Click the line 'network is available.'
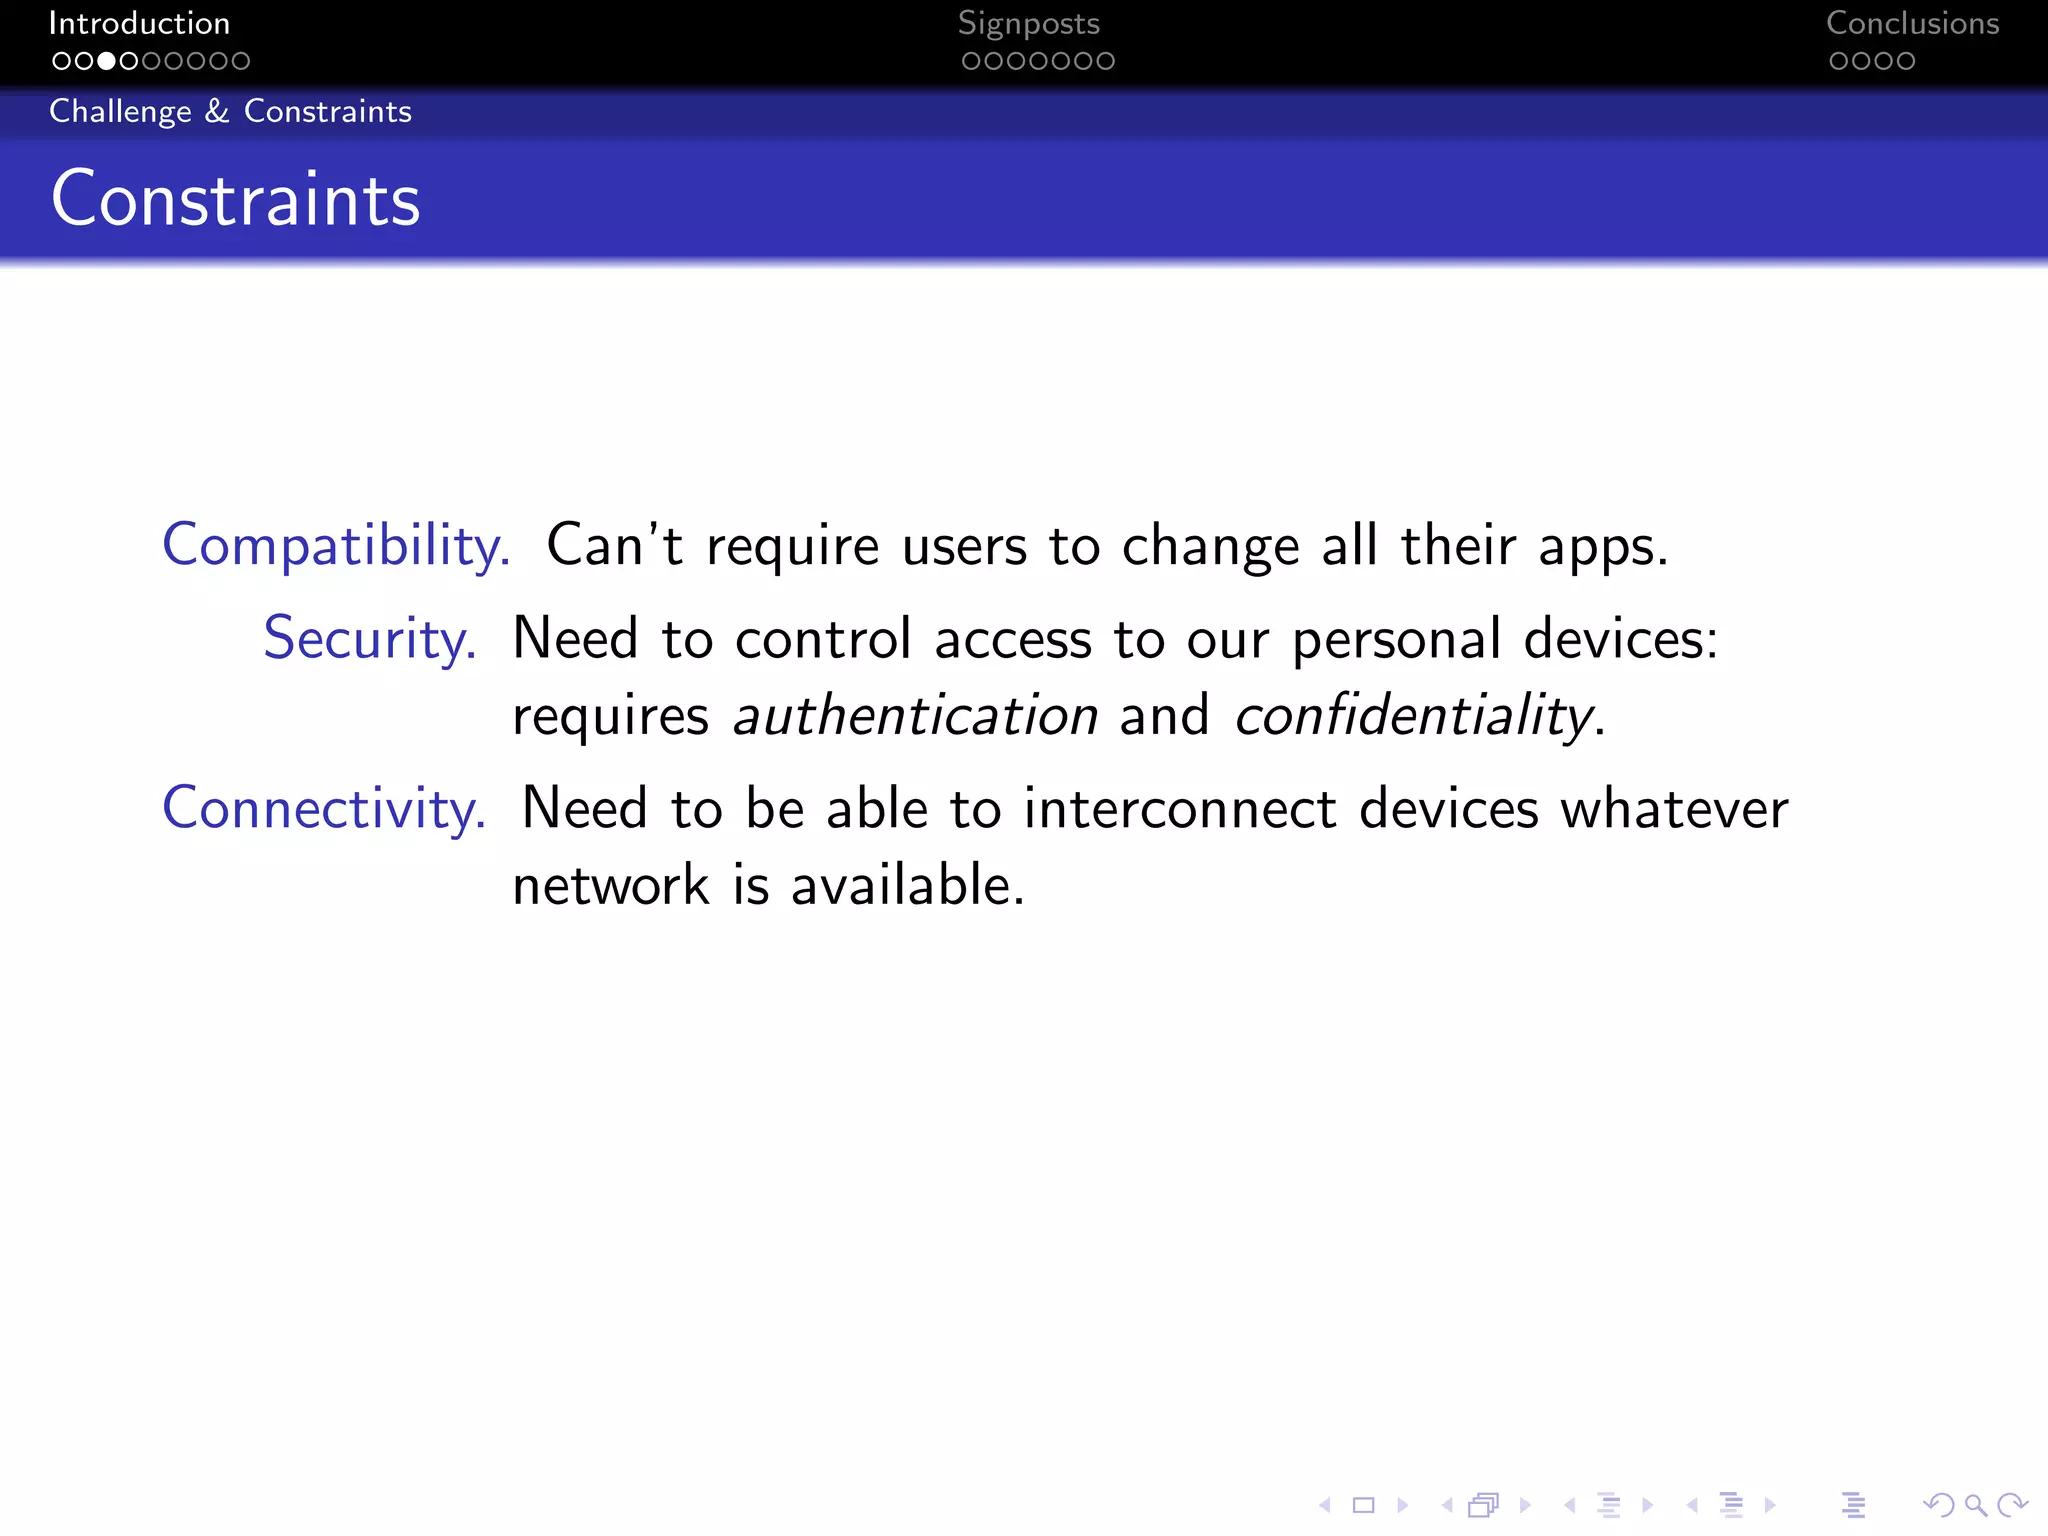 (768, 886)
